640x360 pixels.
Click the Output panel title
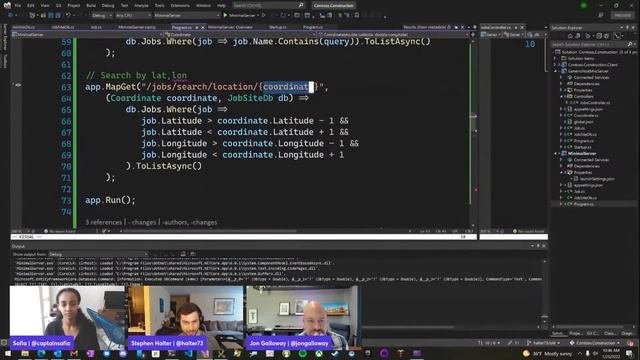[x=18, y=247]
